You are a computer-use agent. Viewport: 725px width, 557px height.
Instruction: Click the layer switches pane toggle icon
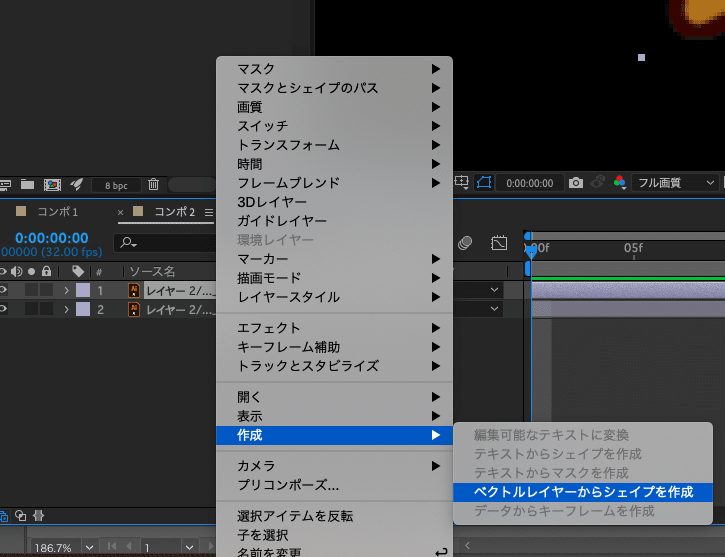[x=4, y=516]
